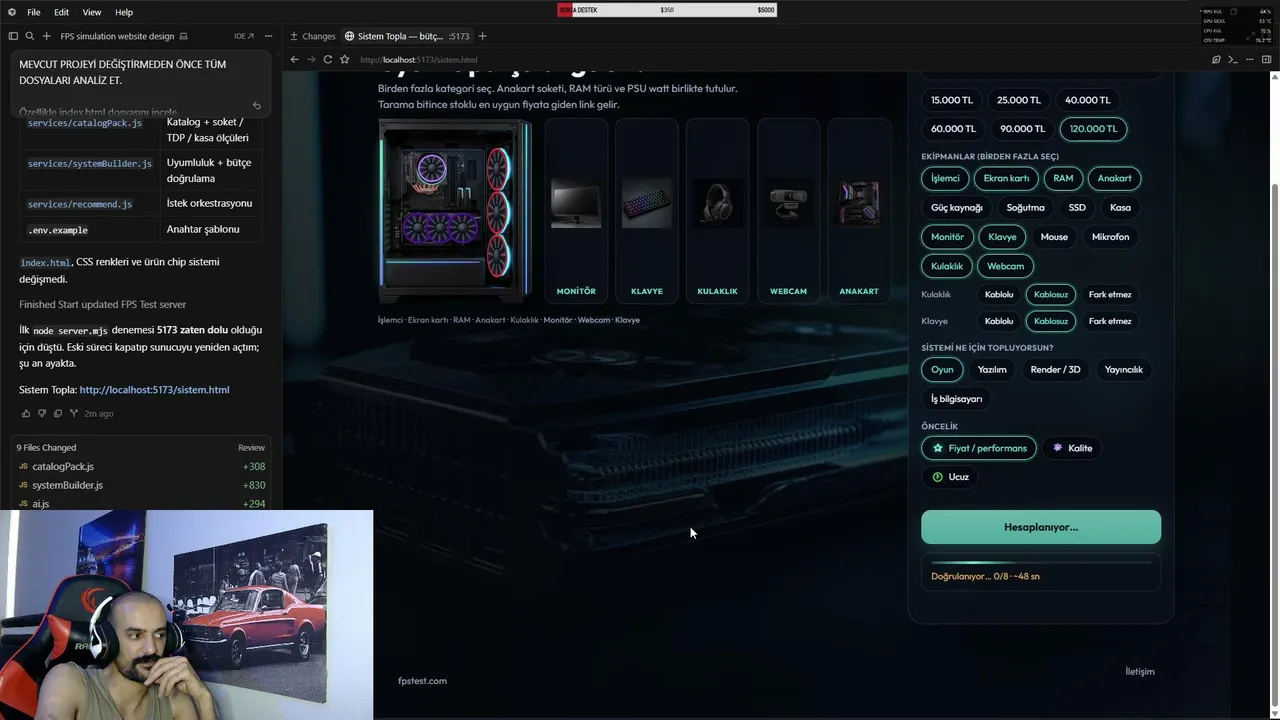Viewport: 1280px width, 720px height.
Task: Select Fark etmez for Klavye
Action: click(1110, 321)
